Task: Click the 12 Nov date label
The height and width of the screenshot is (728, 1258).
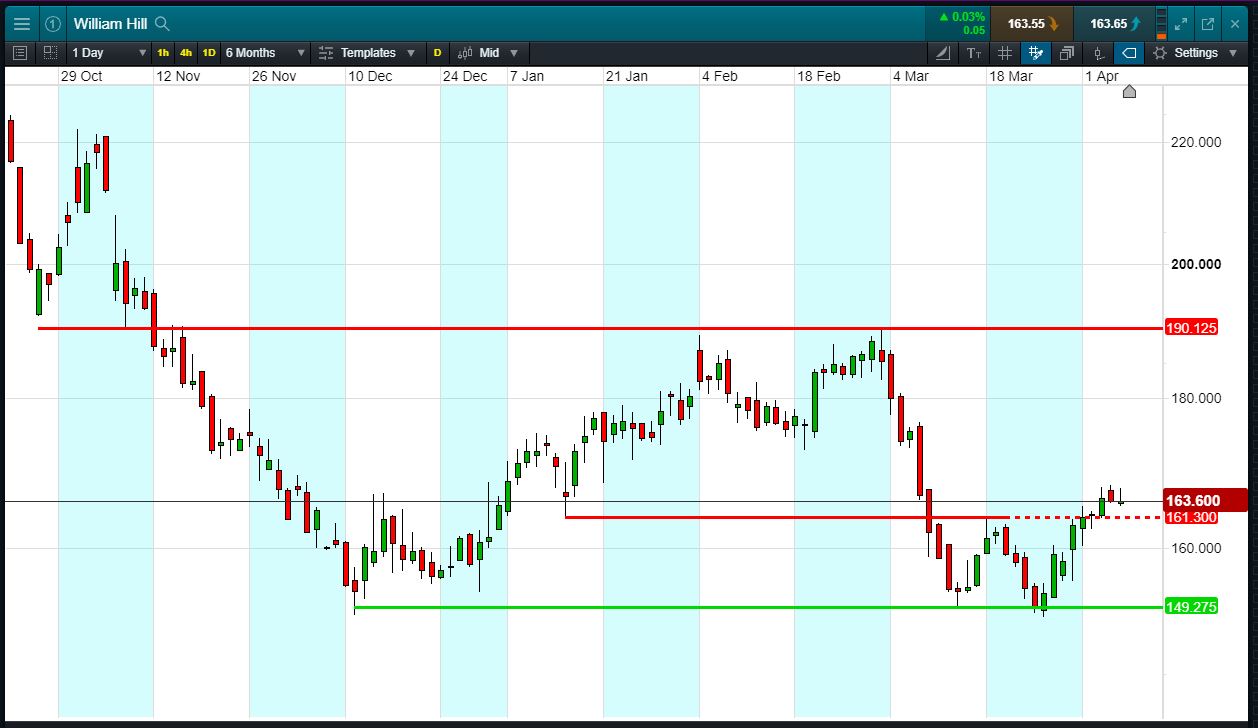Action: click(x=178, y=76)
